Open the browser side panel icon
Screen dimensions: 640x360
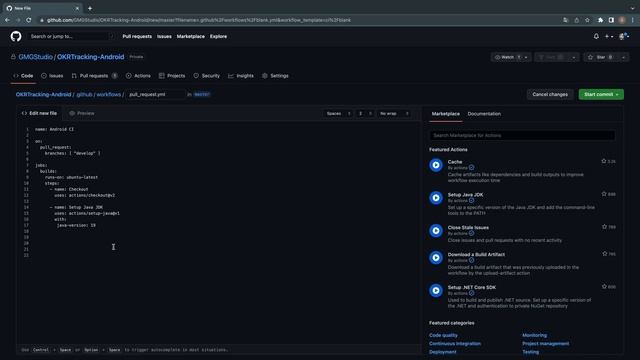pos(611,20)
